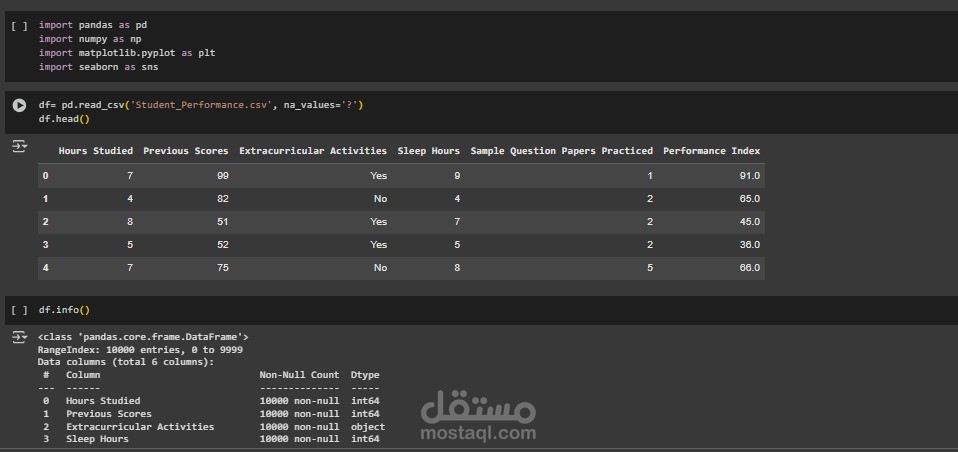Click Previous Scores value 51

point(222,222)
